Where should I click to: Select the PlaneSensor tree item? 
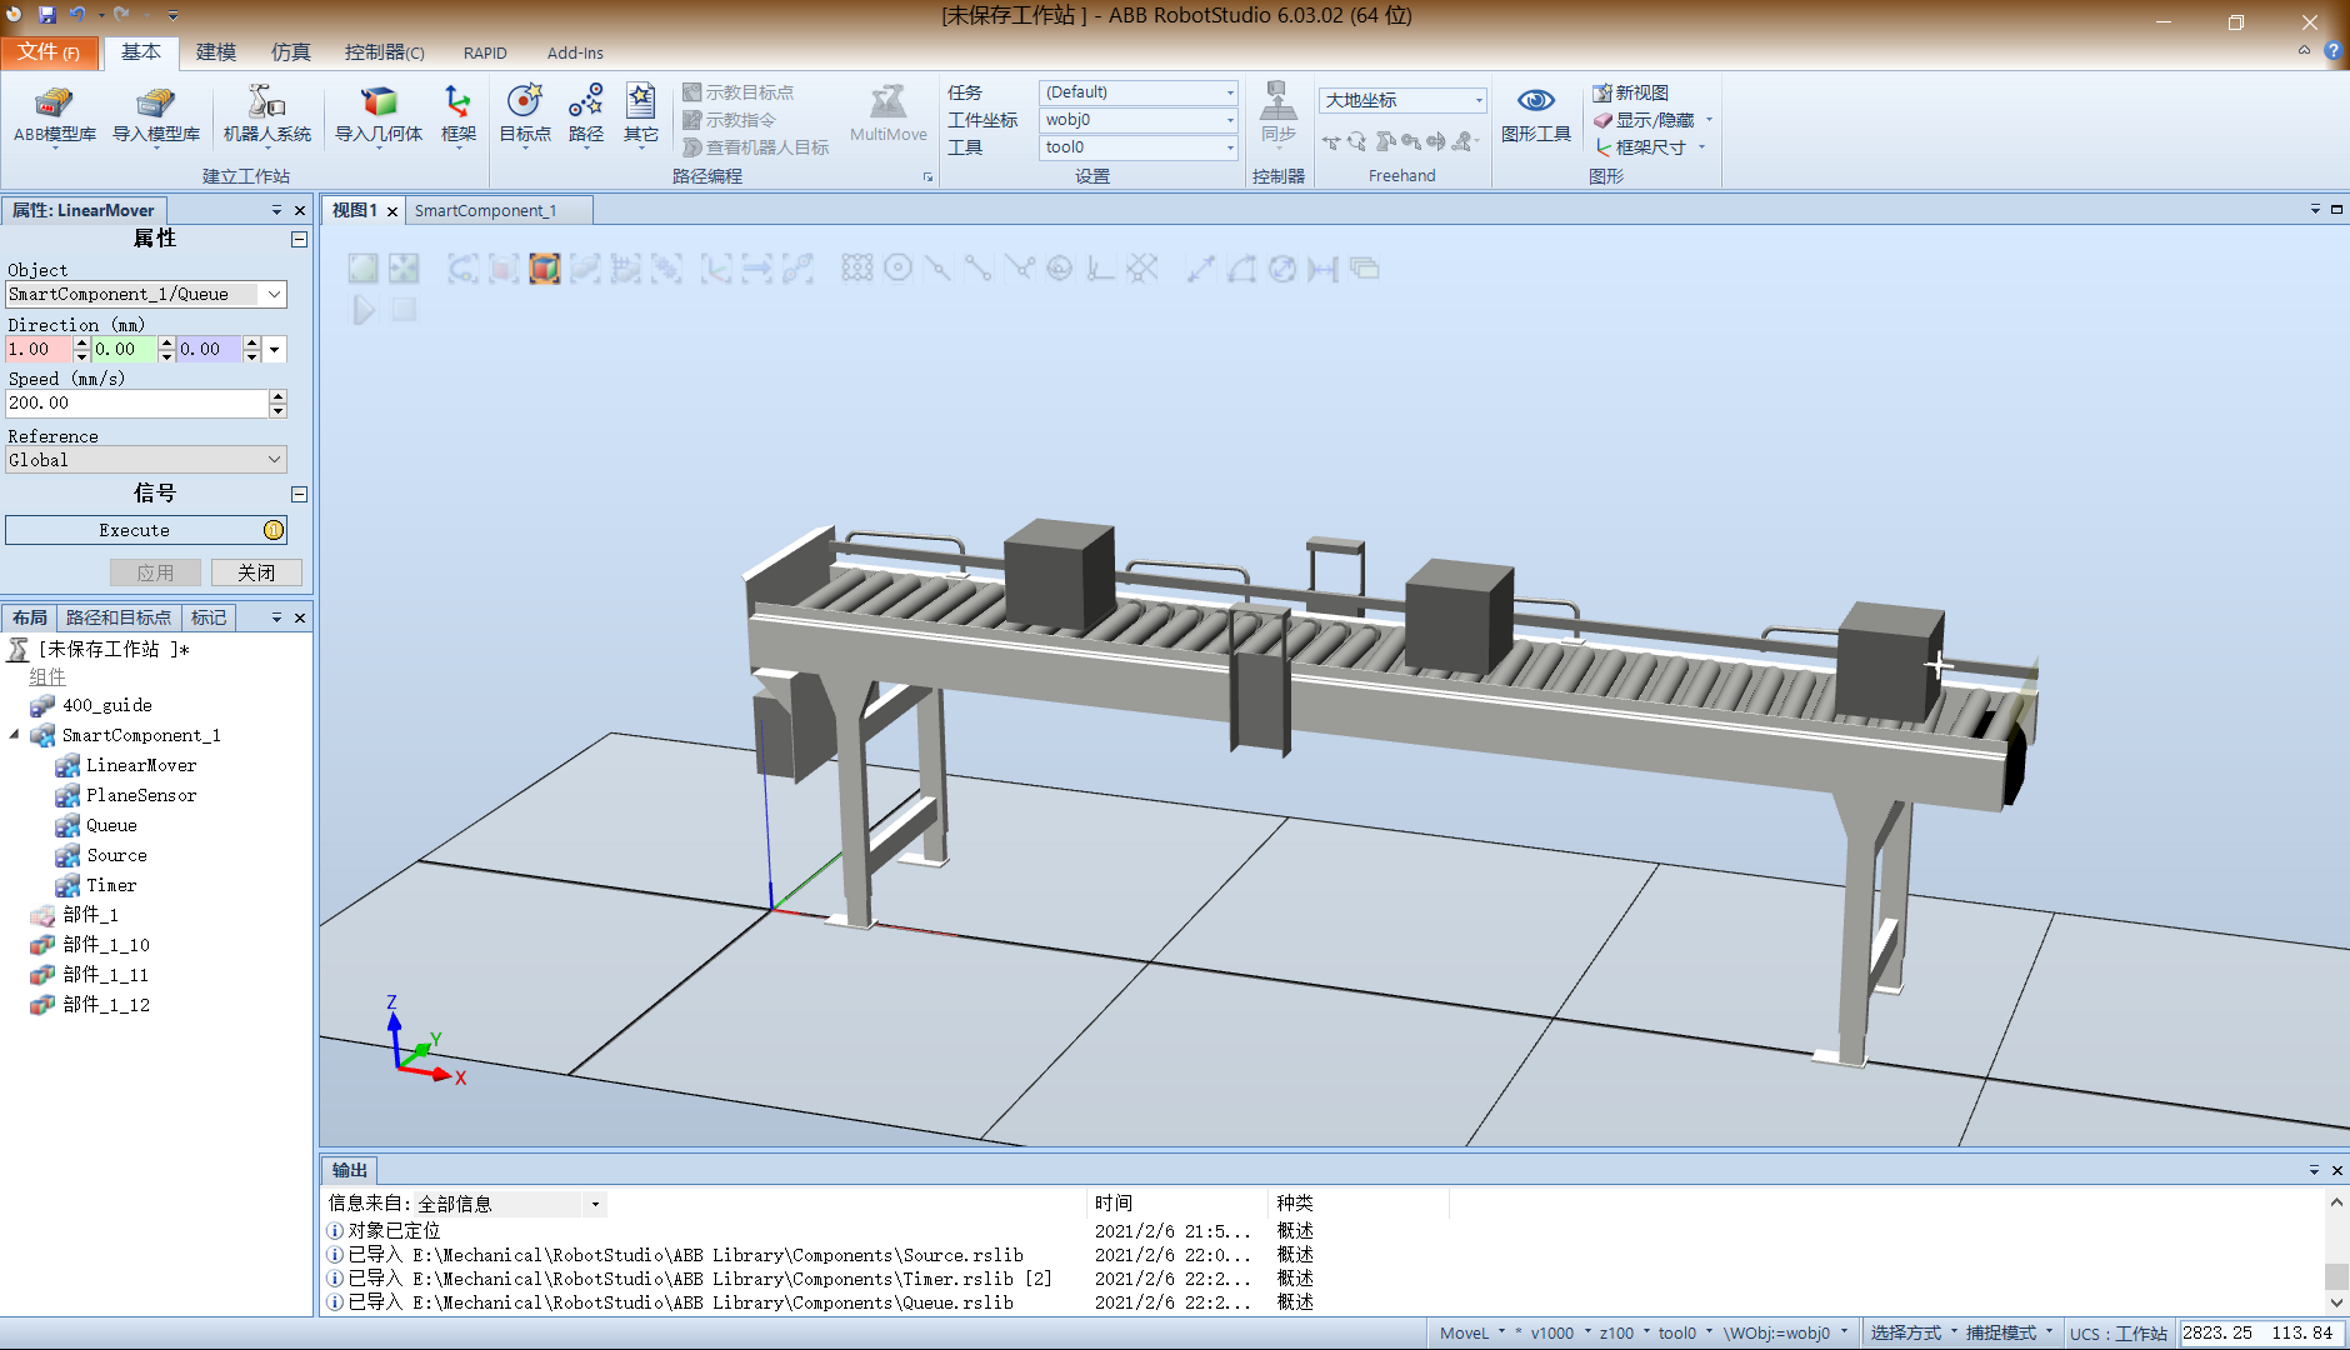[x=140, y=795]
